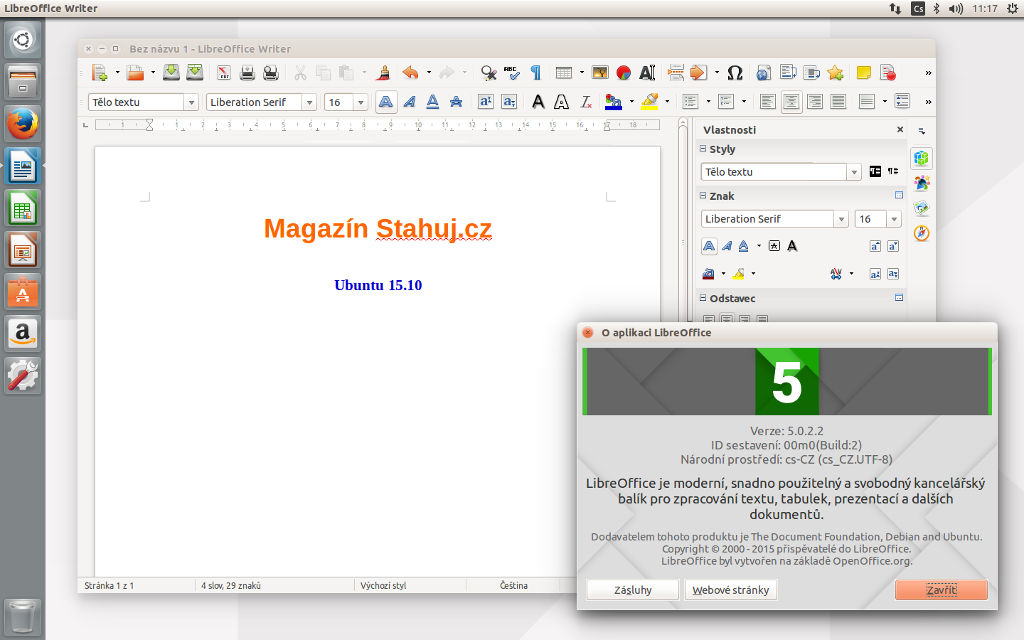Click Character Spacing icon in sidebar
Viewport: 1024px width, 640px height.
tap(836, 274)
